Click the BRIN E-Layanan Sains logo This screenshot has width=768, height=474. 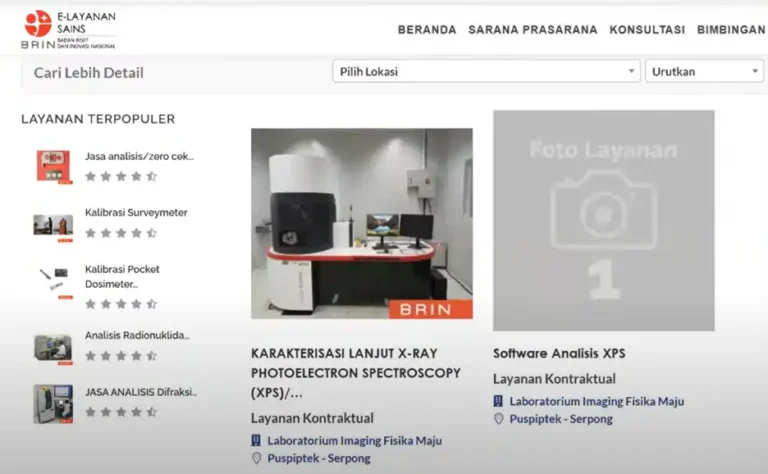point(68,30)
